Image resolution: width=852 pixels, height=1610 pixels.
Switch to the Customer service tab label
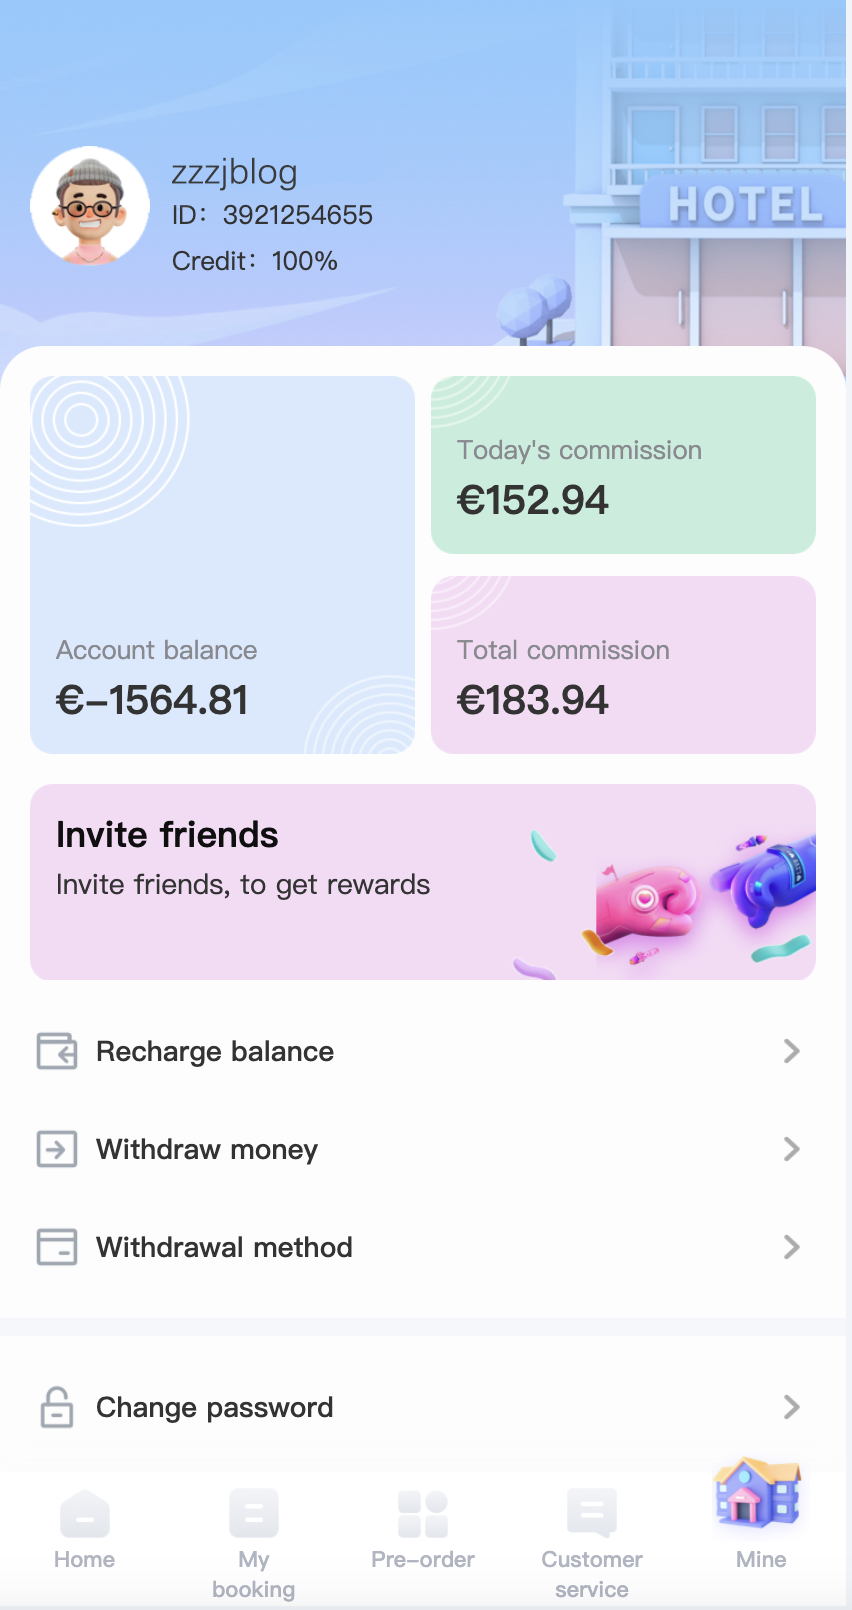[x=592, y=1574]
